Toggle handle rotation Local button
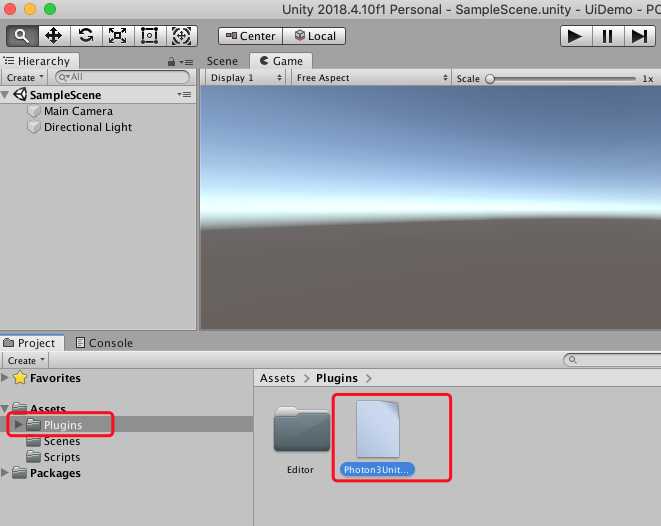 [x=314, y=36]
